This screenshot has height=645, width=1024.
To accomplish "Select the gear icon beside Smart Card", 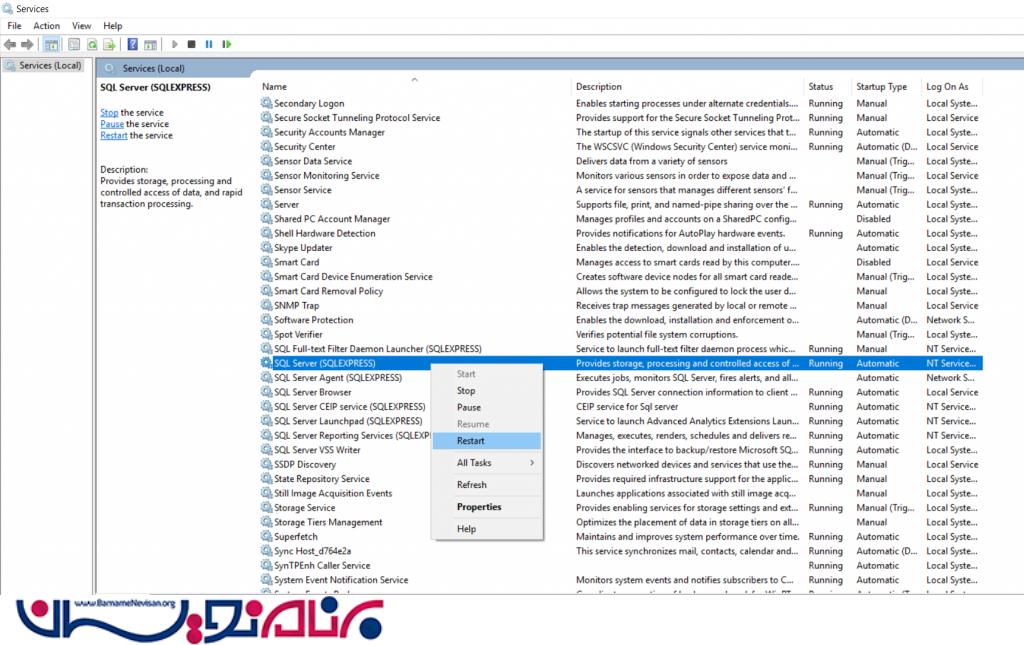I will [x=266, y=262].
